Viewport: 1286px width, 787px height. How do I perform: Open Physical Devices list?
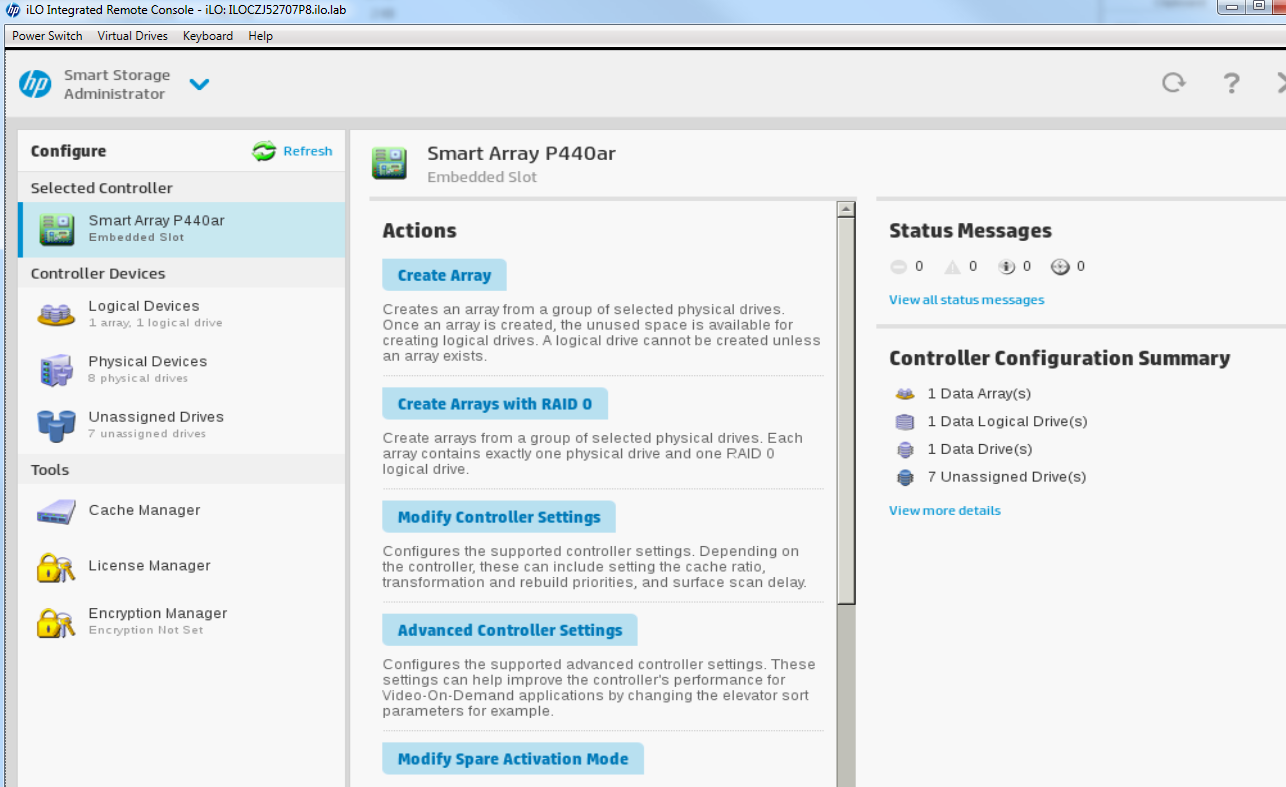click(182, 369)
